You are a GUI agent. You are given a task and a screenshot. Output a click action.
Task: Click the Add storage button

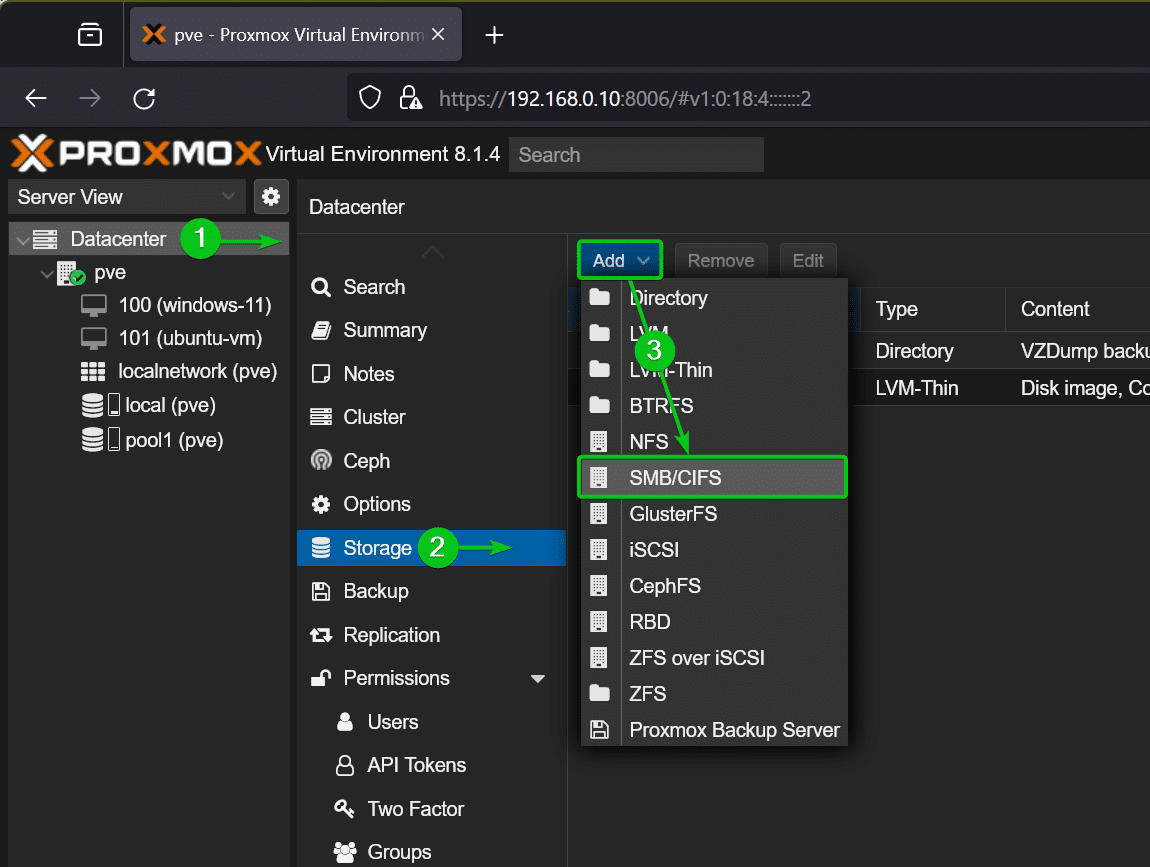[x=620, y=260]
